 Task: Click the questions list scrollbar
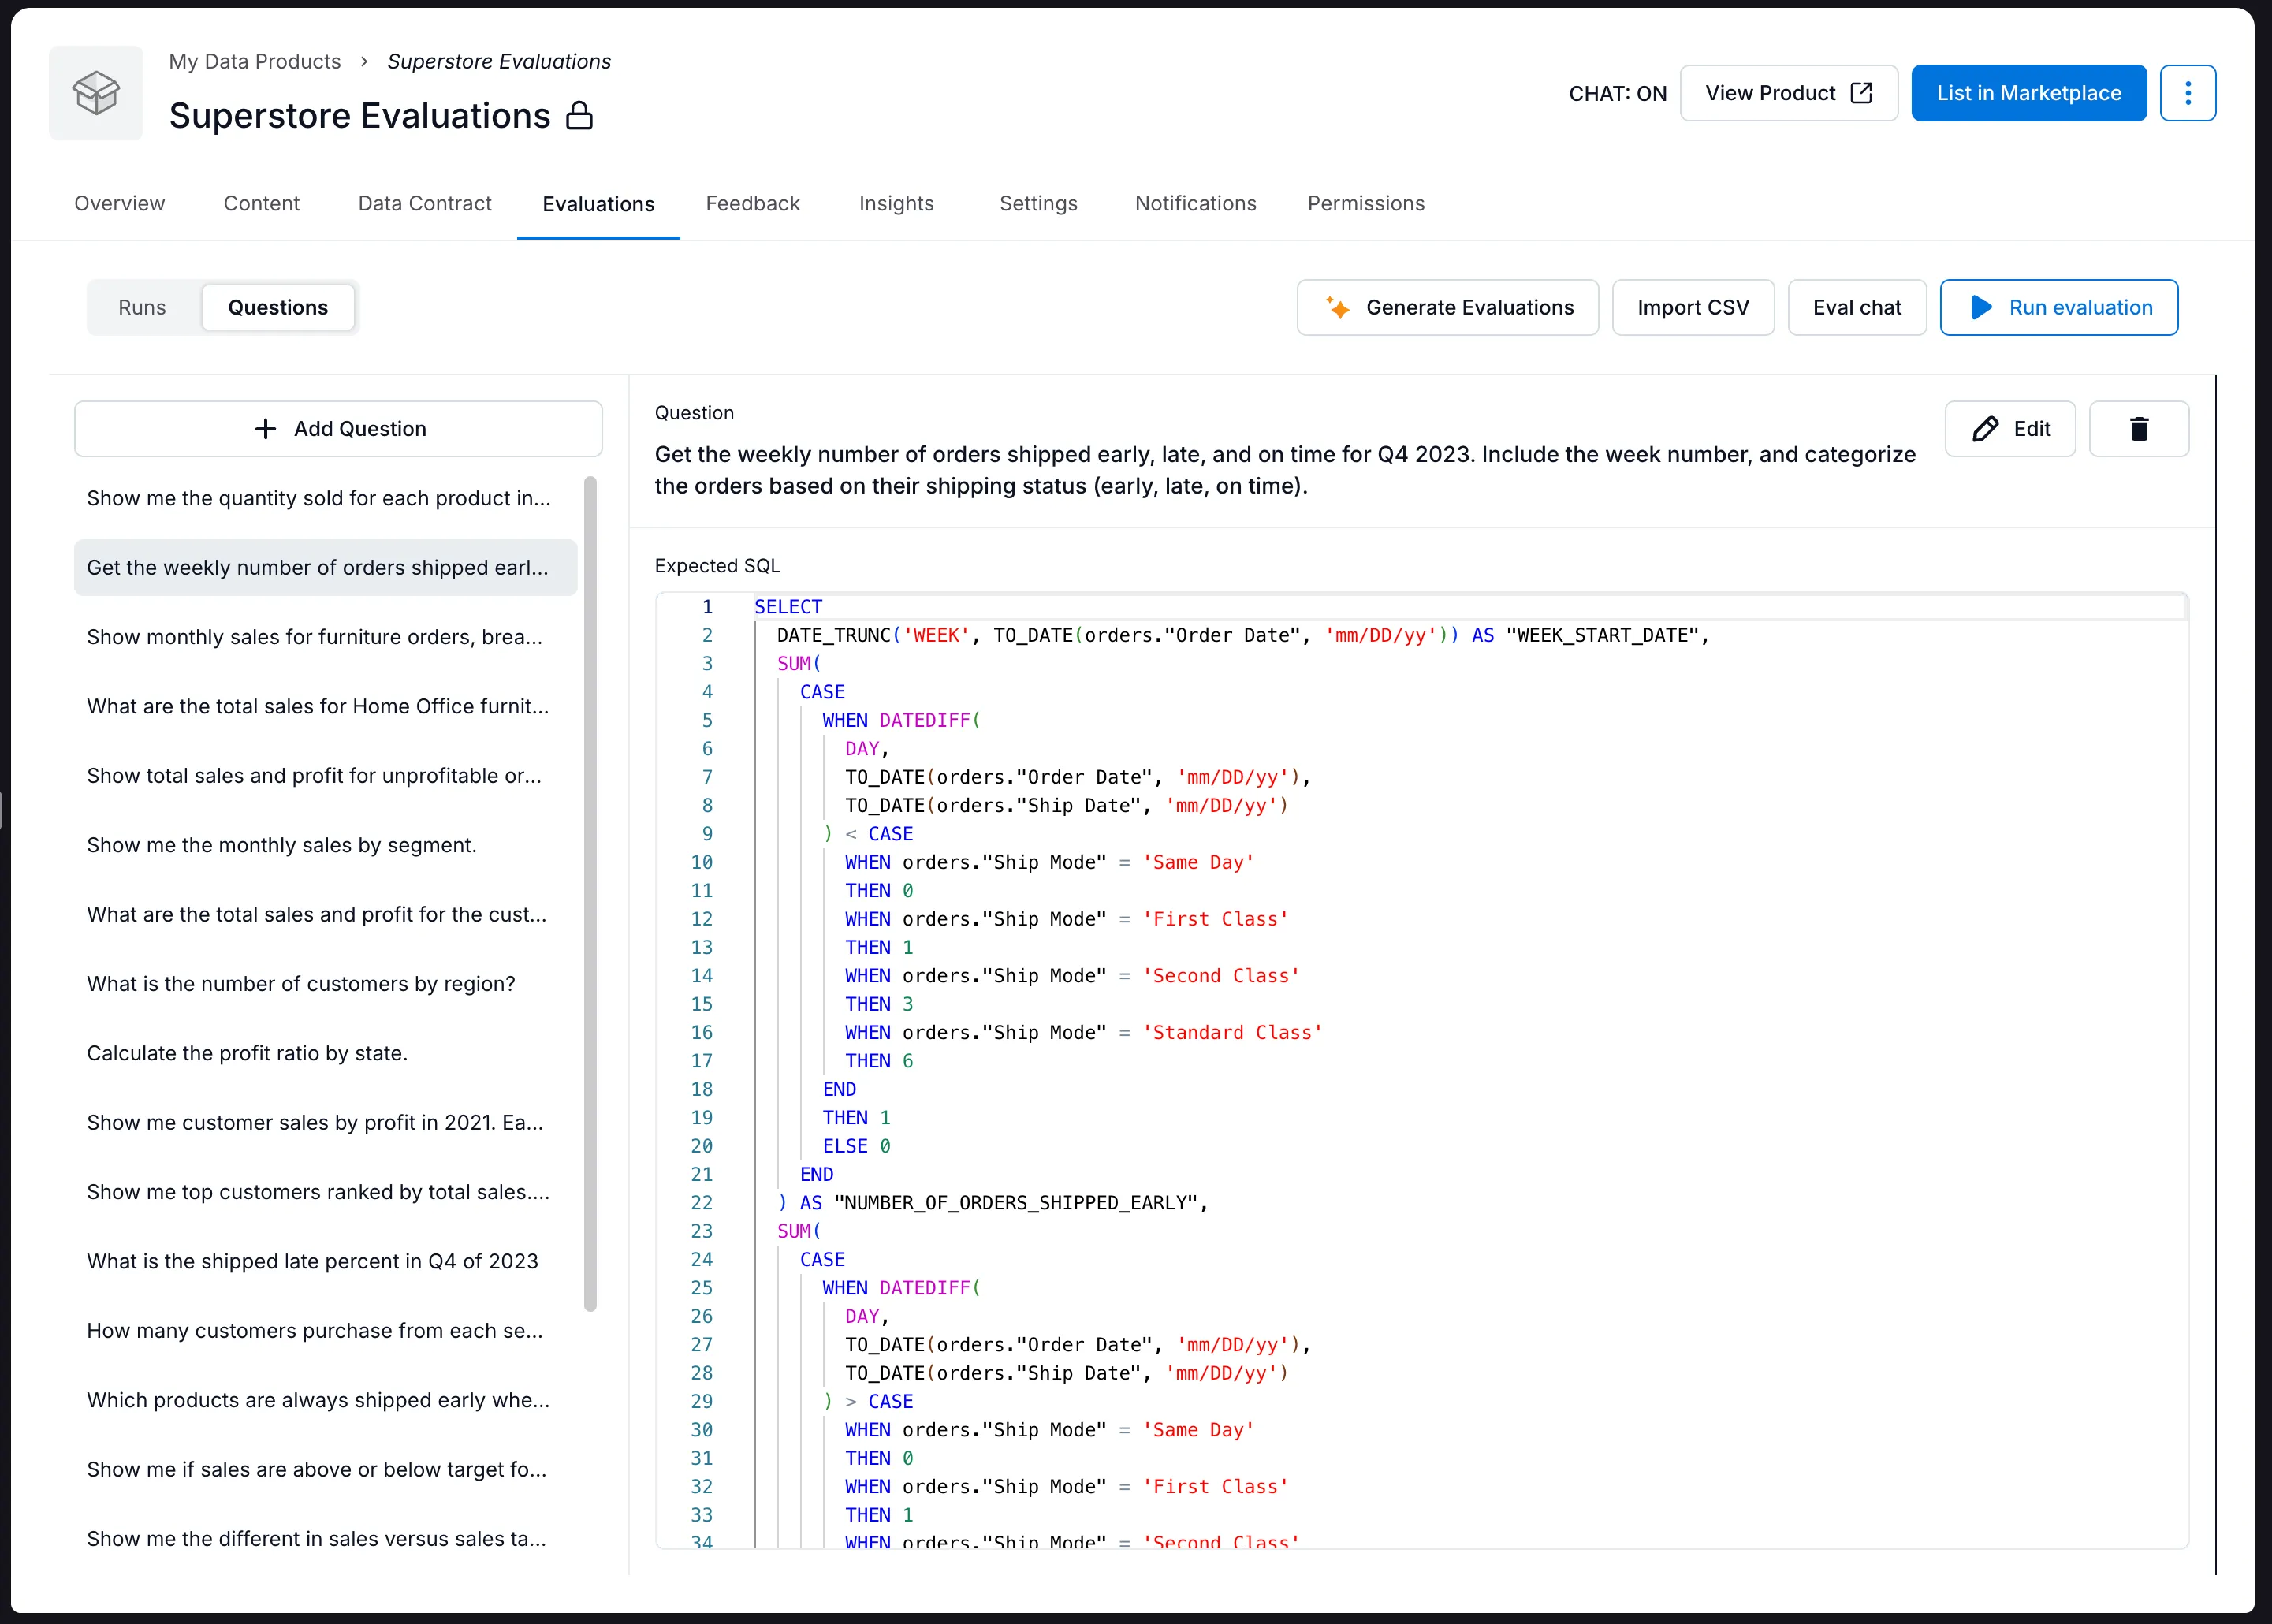coord(590,893)
